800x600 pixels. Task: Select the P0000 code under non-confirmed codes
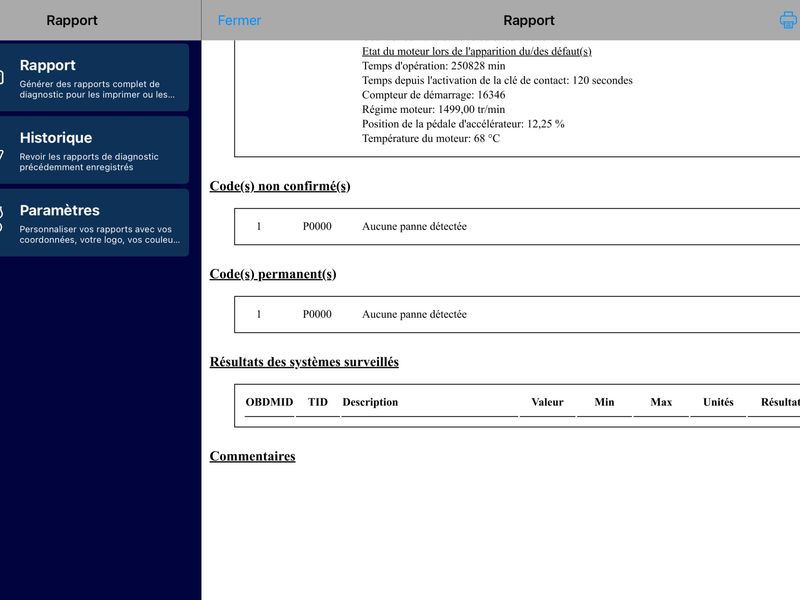click(x=317, y=226)
